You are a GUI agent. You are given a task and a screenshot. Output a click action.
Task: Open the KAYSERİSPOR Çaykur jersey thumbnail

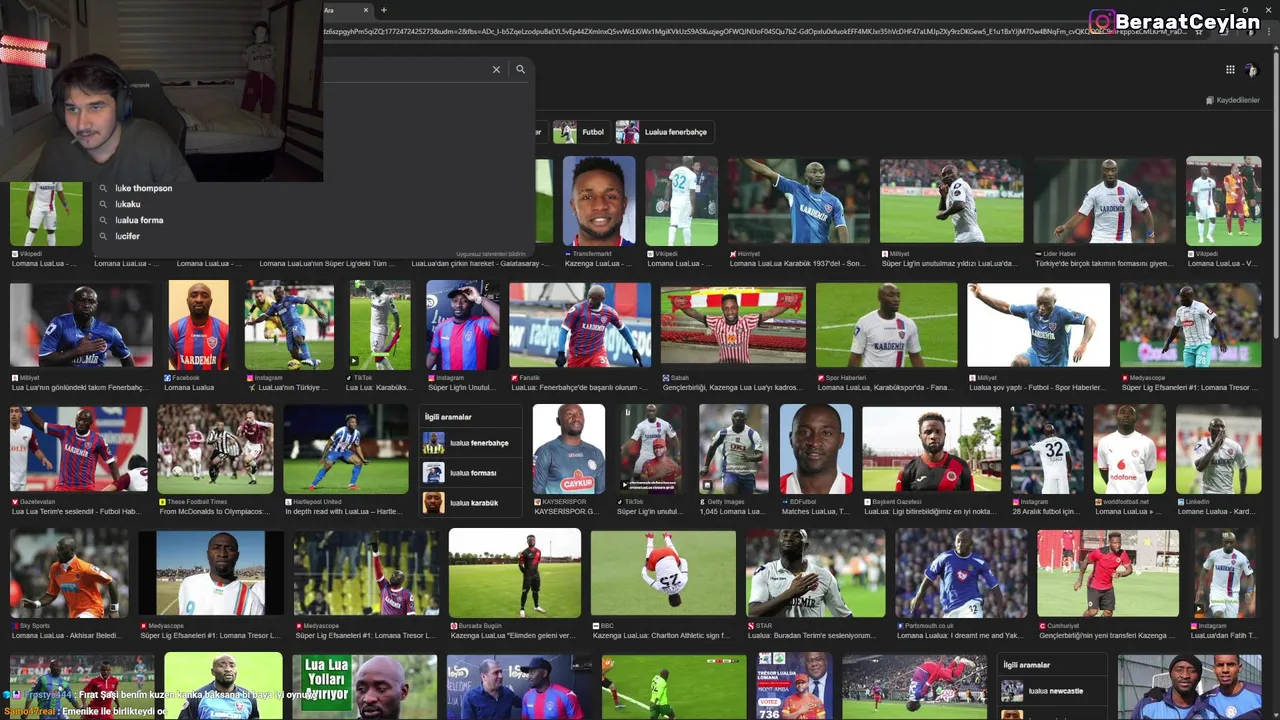[x=569, y=449]
